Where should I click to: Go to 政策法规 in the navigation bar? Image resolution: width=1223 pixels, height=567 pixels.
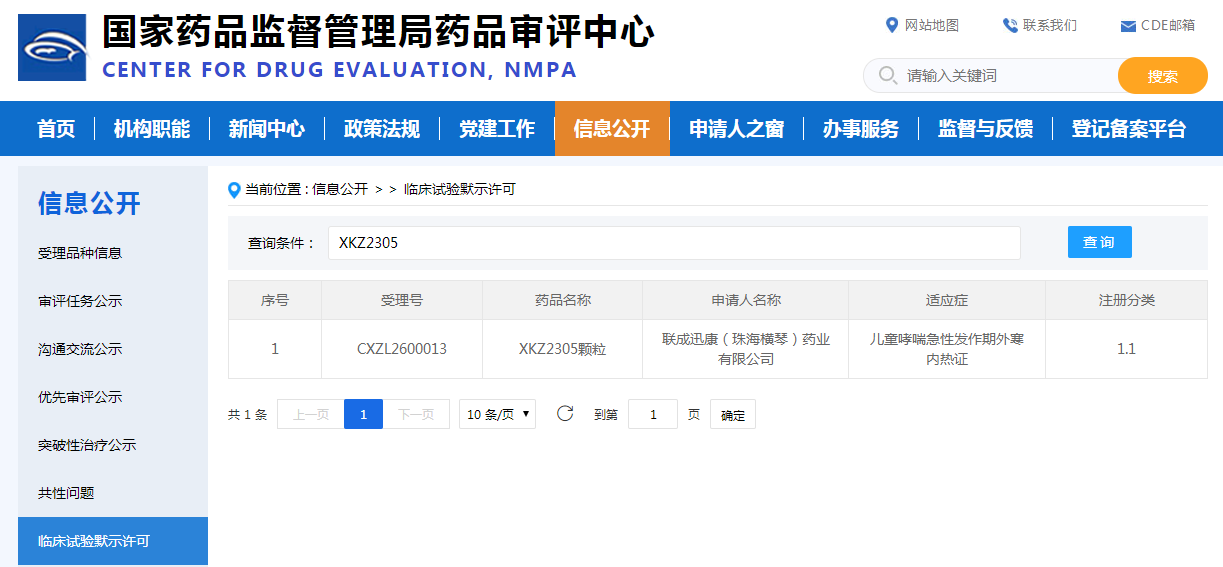(x=382, y=129)
